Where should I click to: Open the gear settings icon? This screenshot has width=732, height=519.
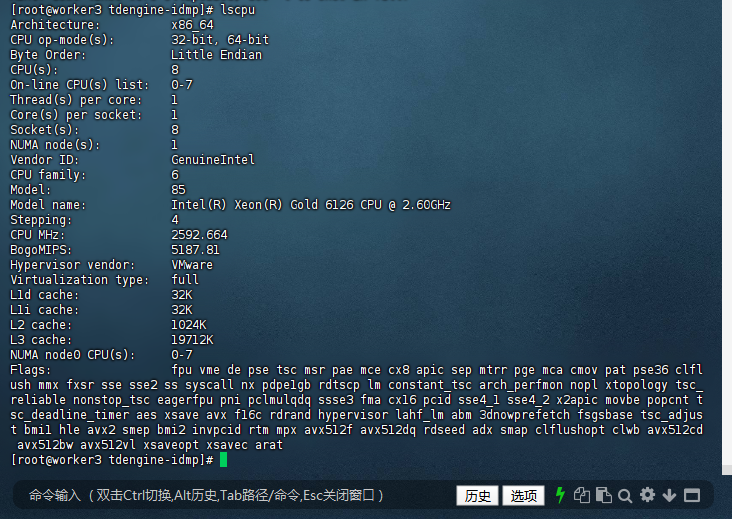click(x=647, y=495)
